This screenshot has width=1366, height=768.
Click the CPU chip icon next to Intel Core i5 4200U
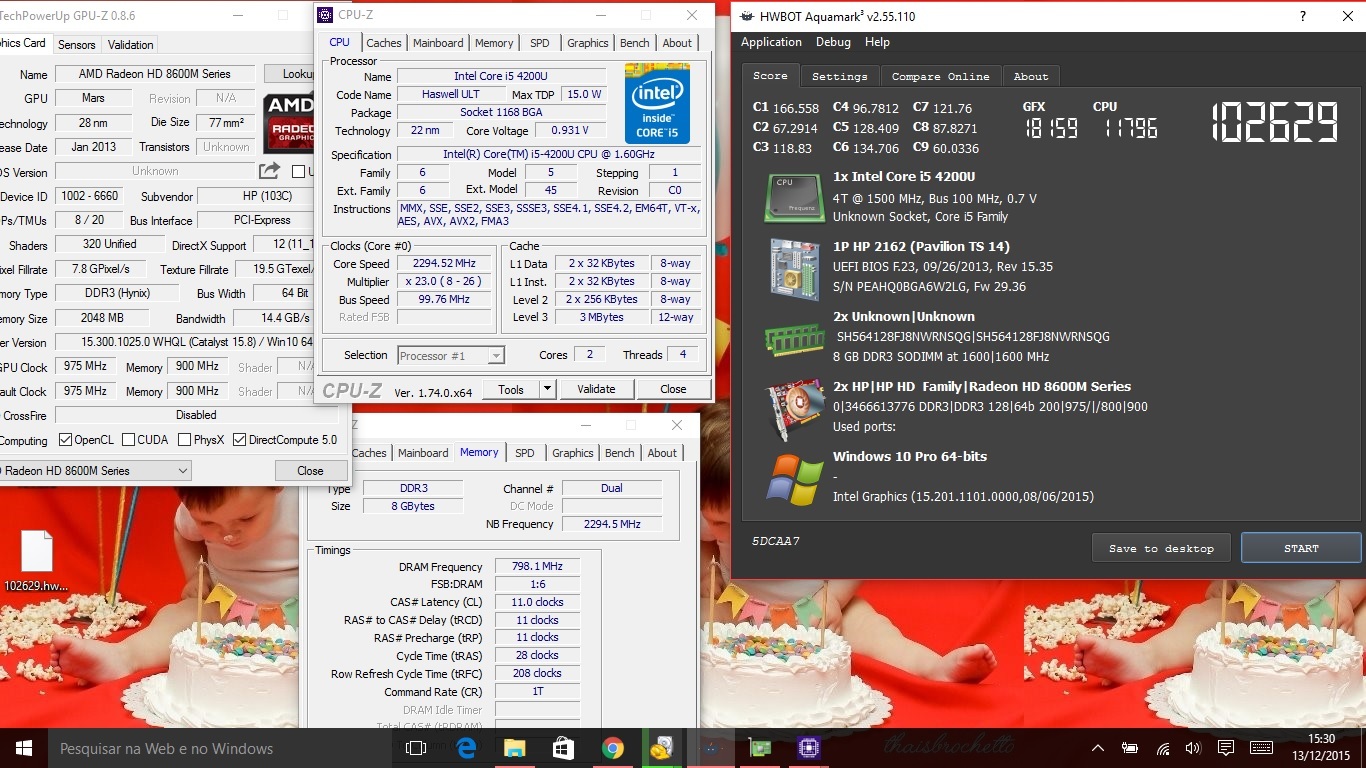coord(794,197)
